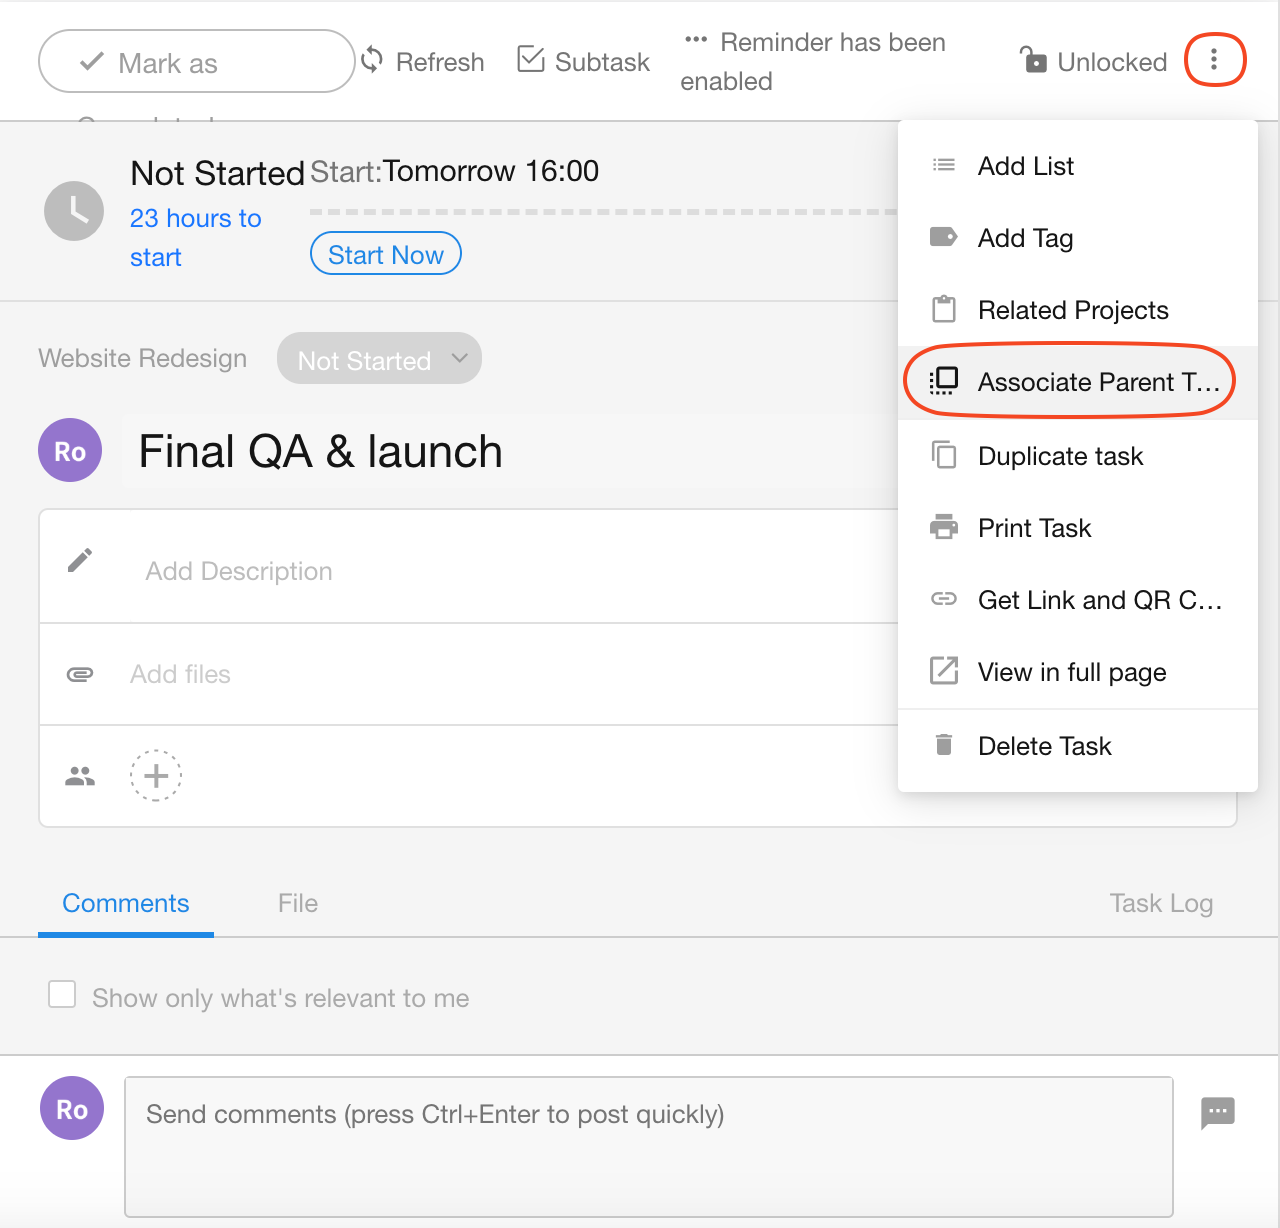Screen dimensions: 1280x1228
Task: Click the three-dot more options icon
Action: click(x=1214, y=60)
